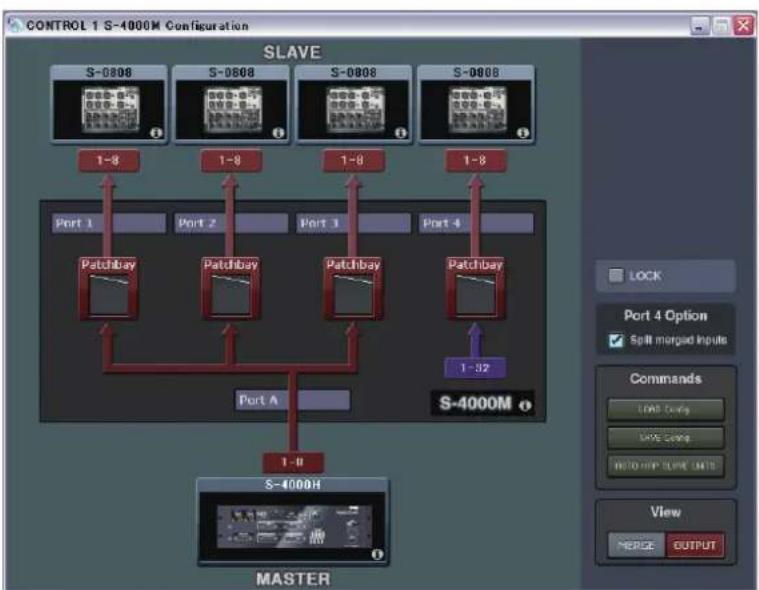The height and width of the screenshot is (590, 759).
Task: Click the AUTO MAP SLAVE UNITS button
Action: tap(666, 466)
